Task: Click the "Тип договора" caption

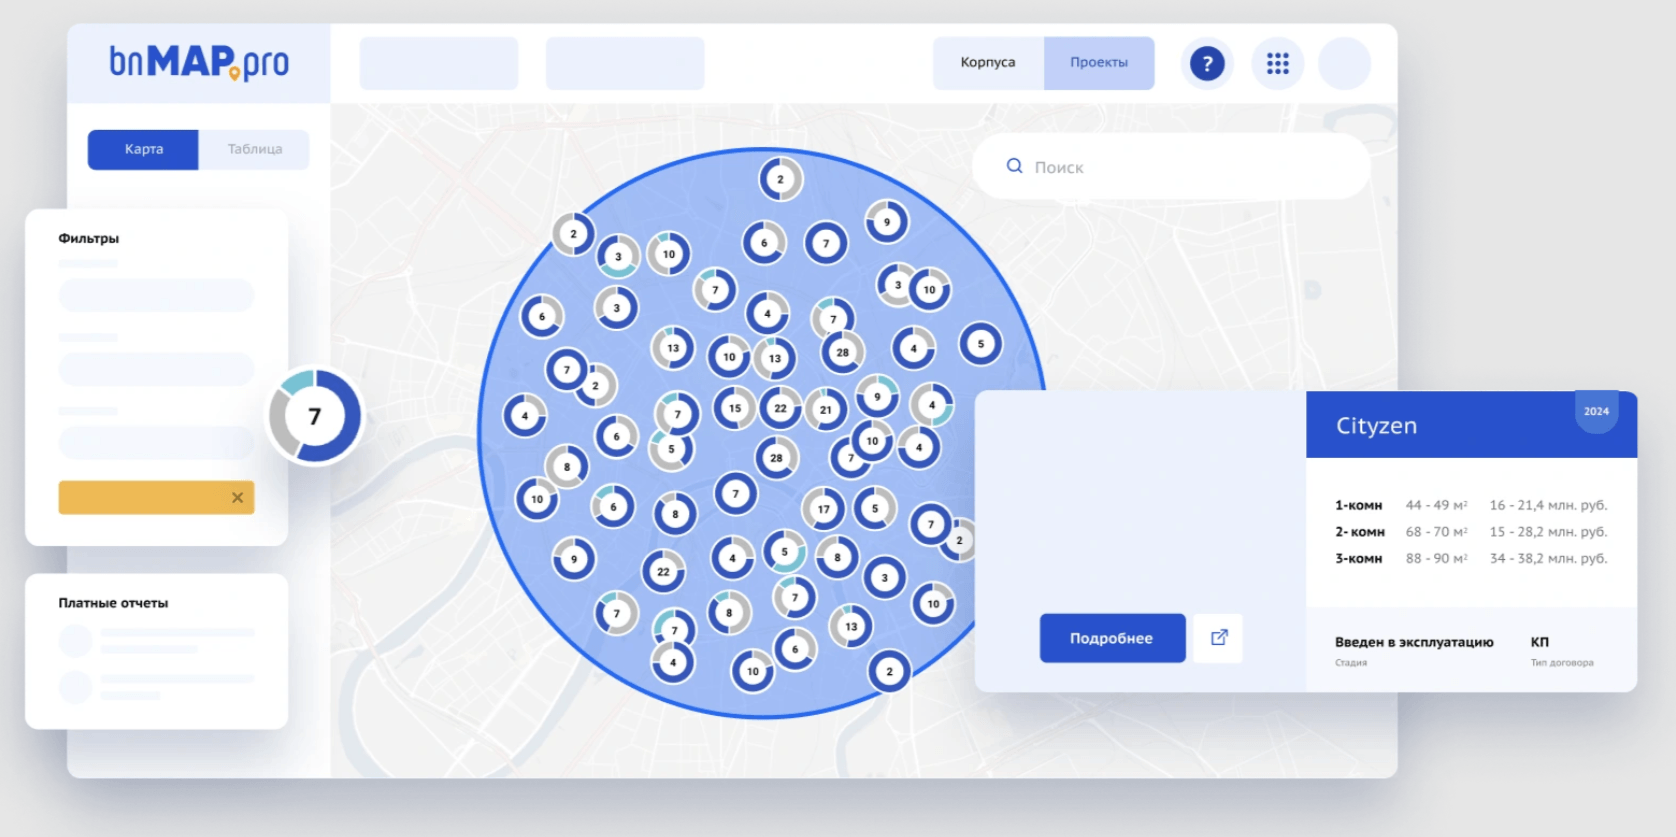Action: [1562, 662]
